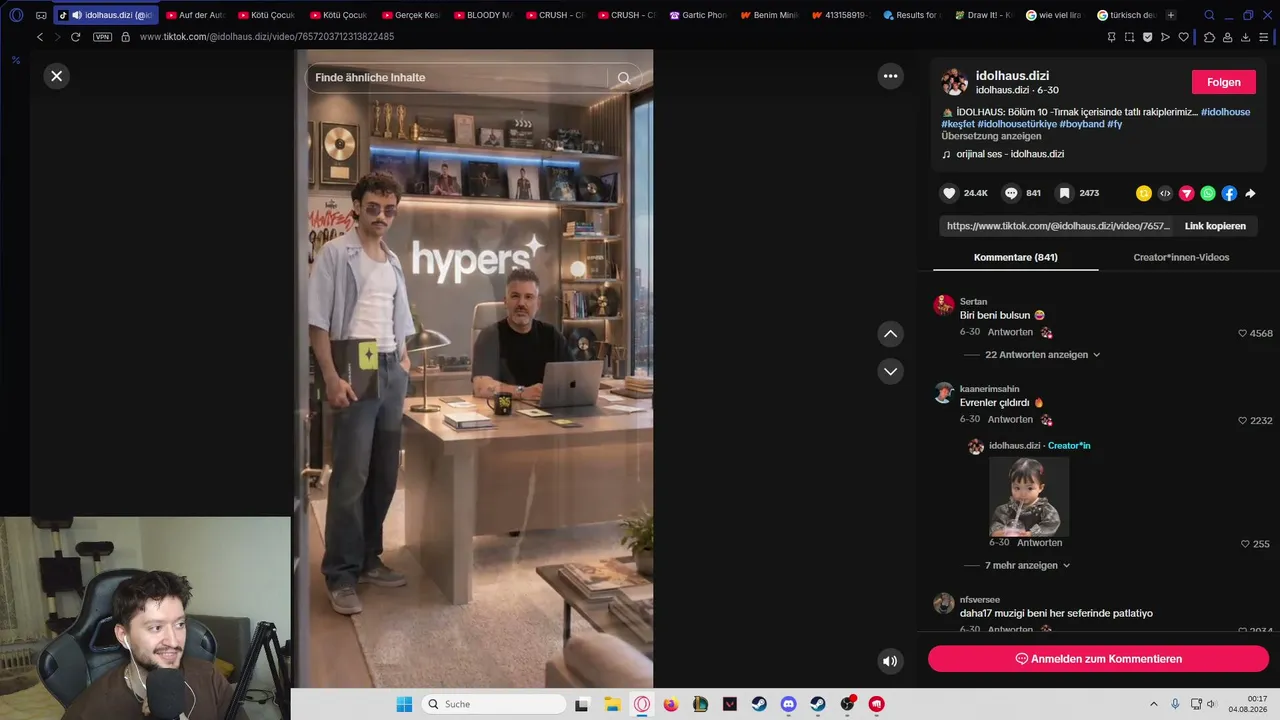The image size is (1280, 720).
Task: Open browser downloads icon in toolbar
Action: 1246,37
